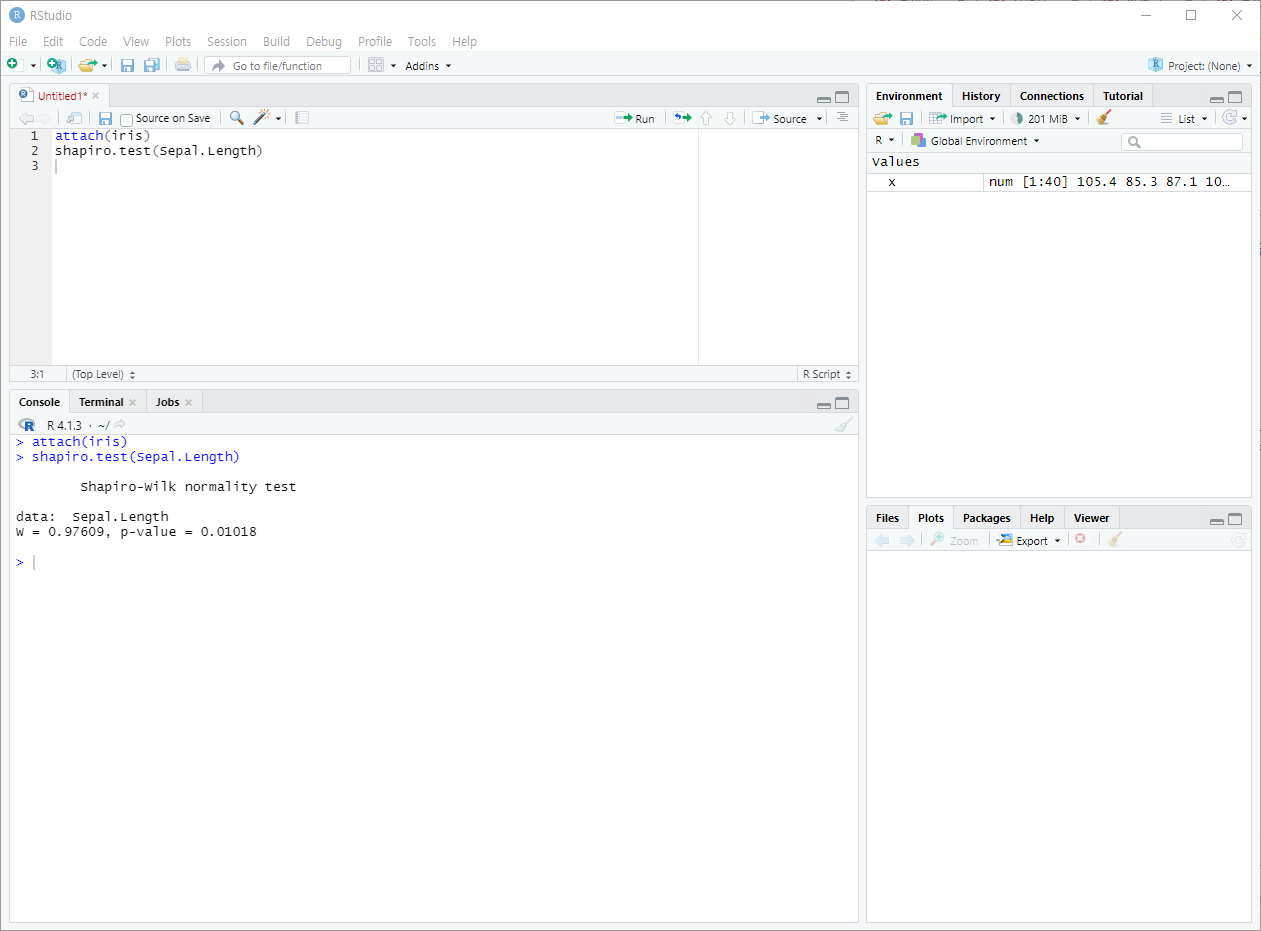The width and height of the screenshot is (1261, 931).
Task: Open the 201 MiB memory dropdown
Action: click(x=1044, y=118)
